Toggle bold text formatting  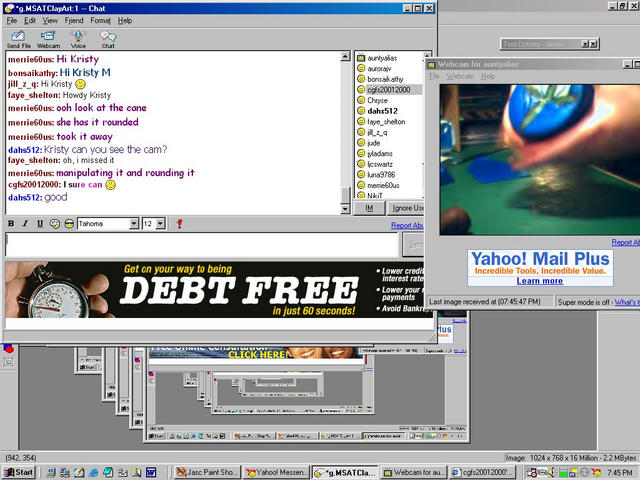point(11,224)
